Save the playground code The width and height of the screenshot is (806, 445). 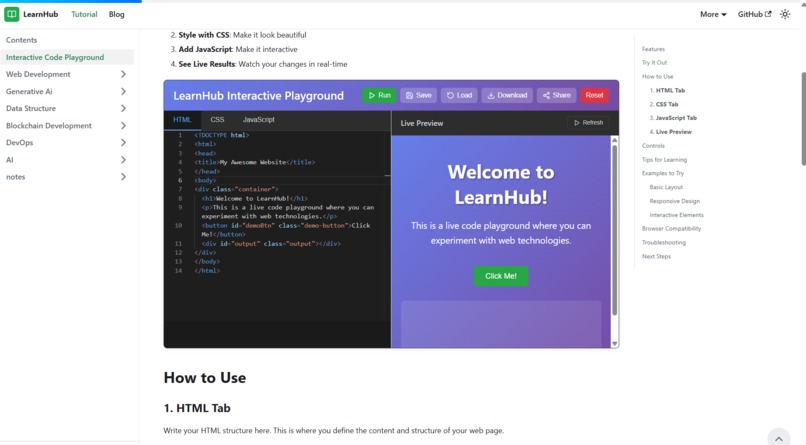[x=418, y=95]
